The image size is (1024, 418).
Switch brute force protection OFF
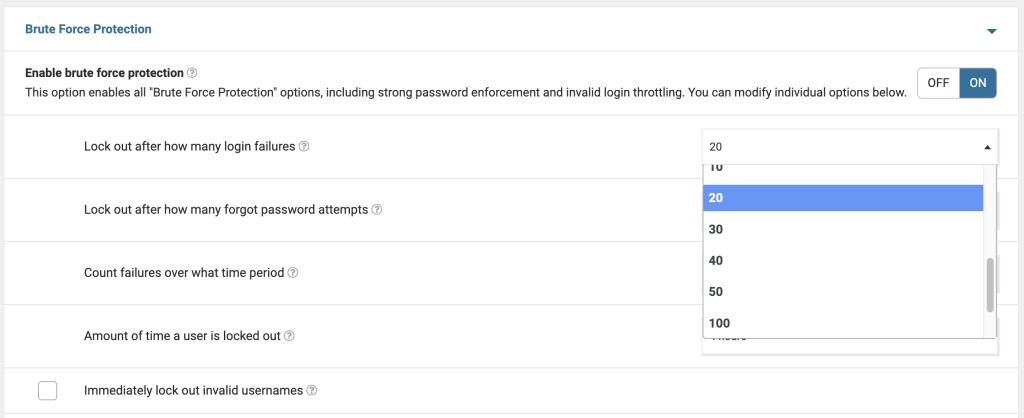click(x=938, y=83)
